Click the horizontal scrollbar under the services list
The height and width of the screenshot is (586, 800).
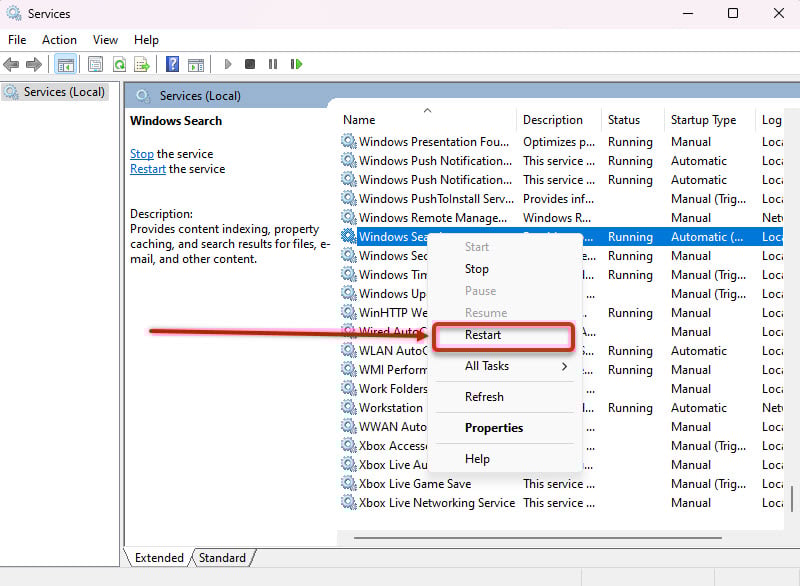[x=538, y=538]
